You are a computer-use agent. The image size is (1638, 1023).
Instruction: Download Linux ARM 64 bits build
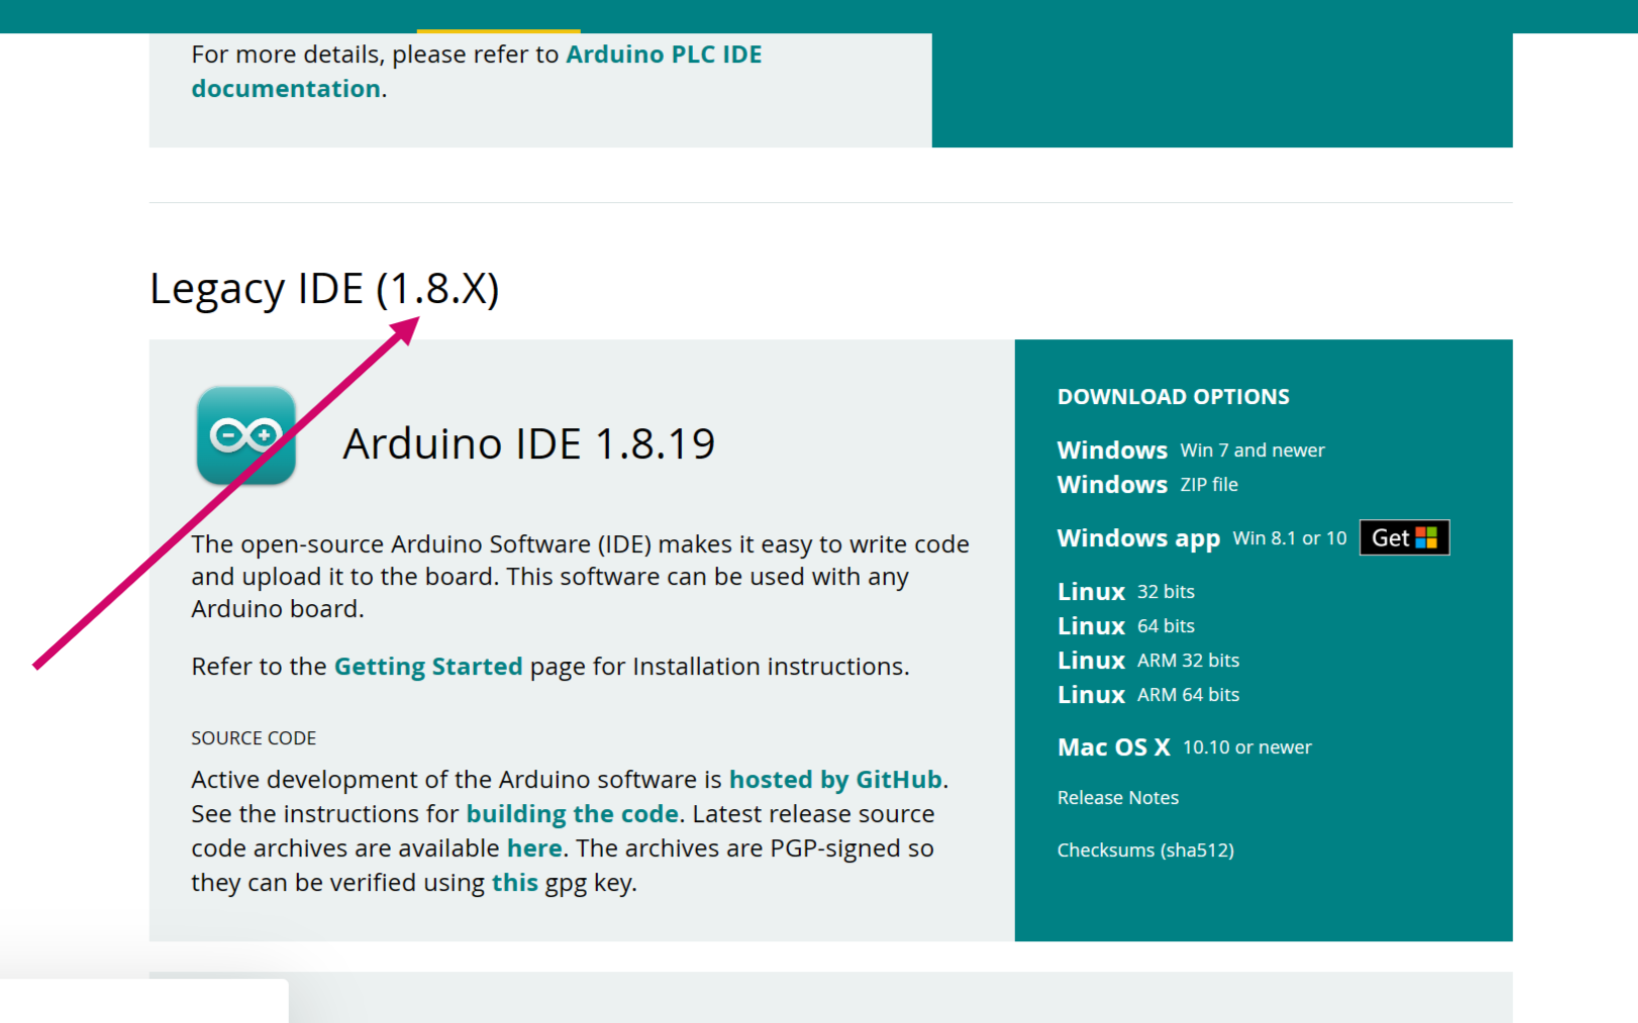[1148, 694]
